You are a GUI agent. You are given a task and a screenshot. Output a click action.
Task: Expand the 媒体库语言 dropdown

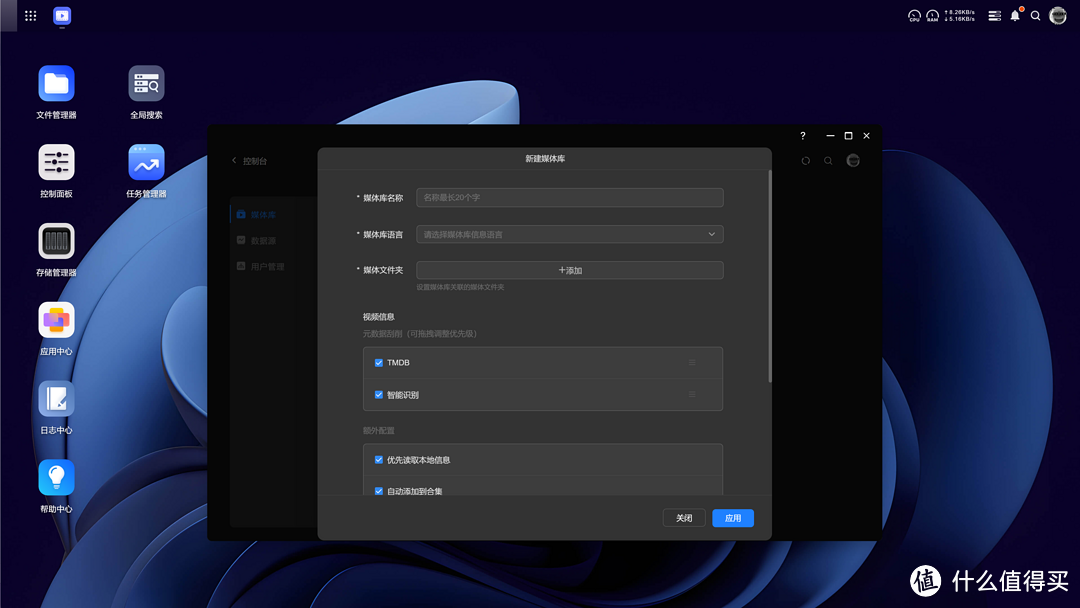point(569,234)
